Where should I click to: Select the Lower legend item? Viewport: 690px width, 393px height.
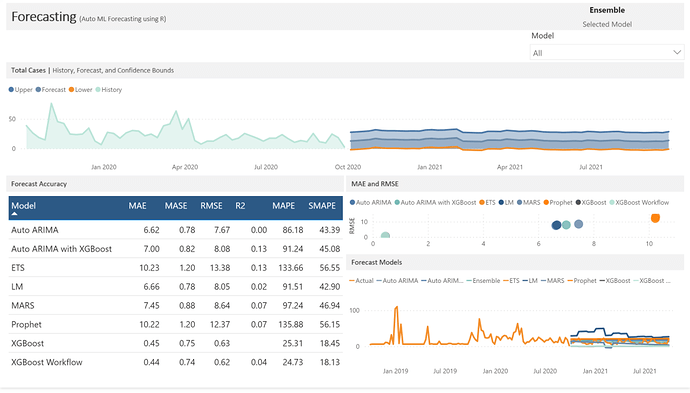point(81,90)
